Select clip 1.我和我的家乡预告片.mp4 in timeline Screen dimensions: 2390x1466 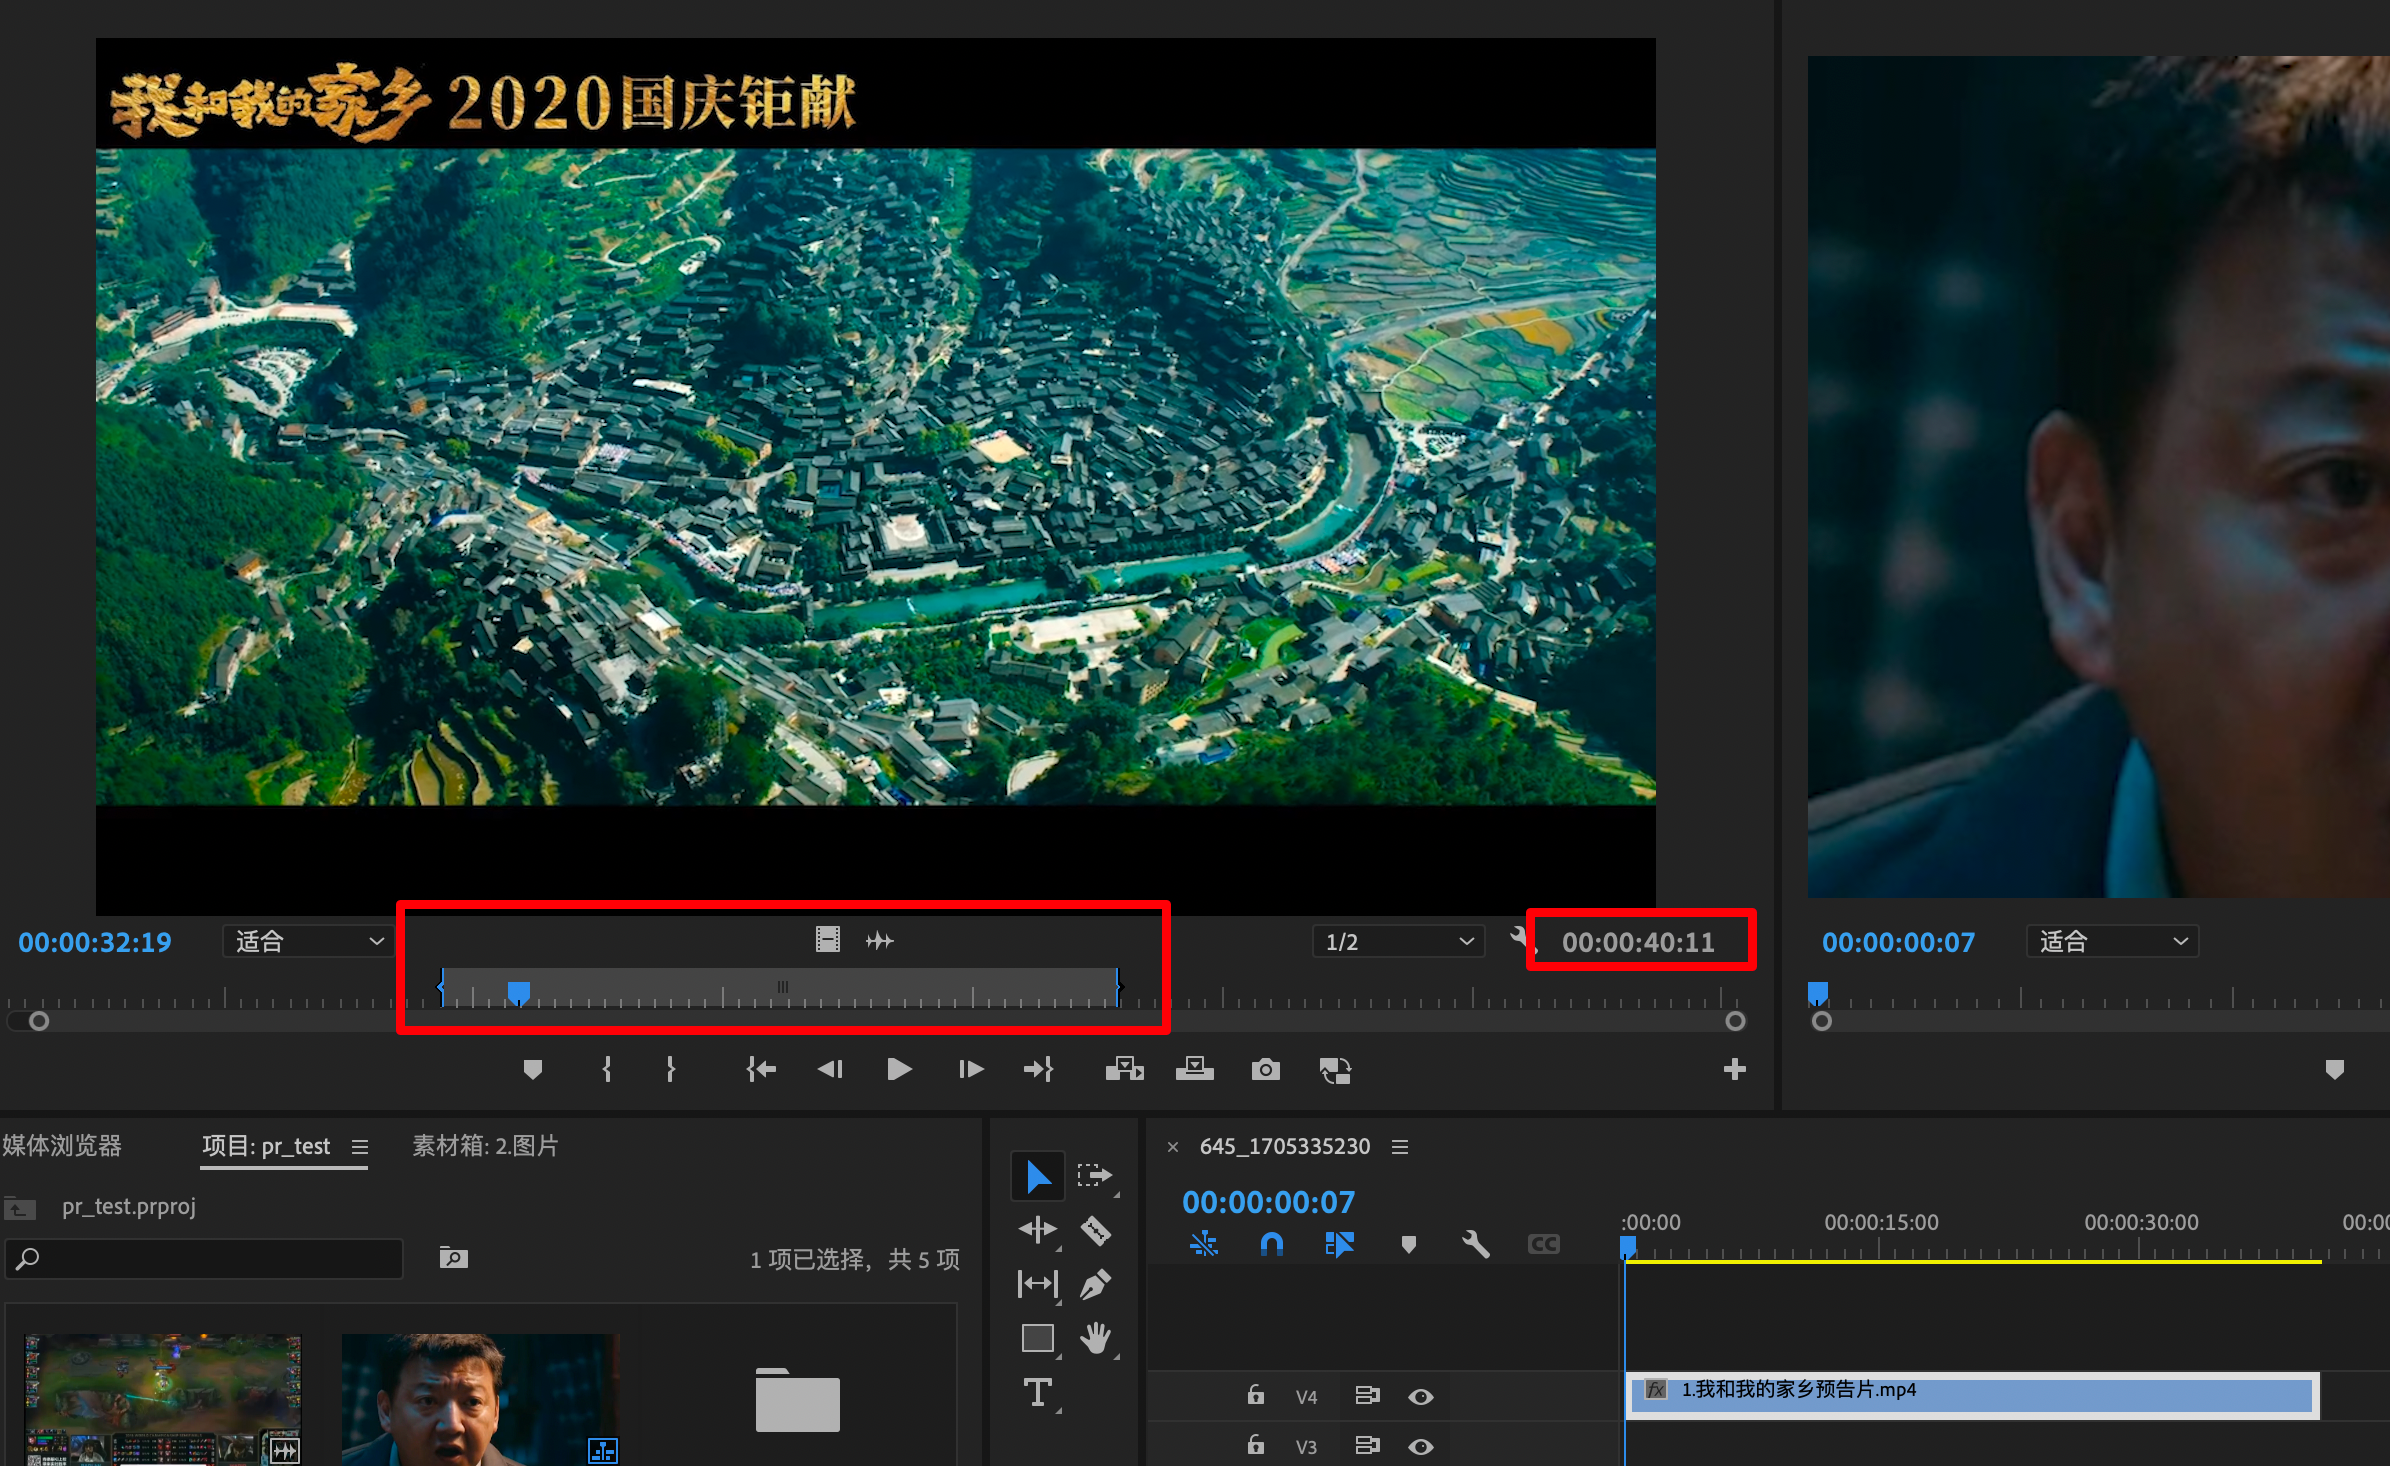pos(1972,1395)
